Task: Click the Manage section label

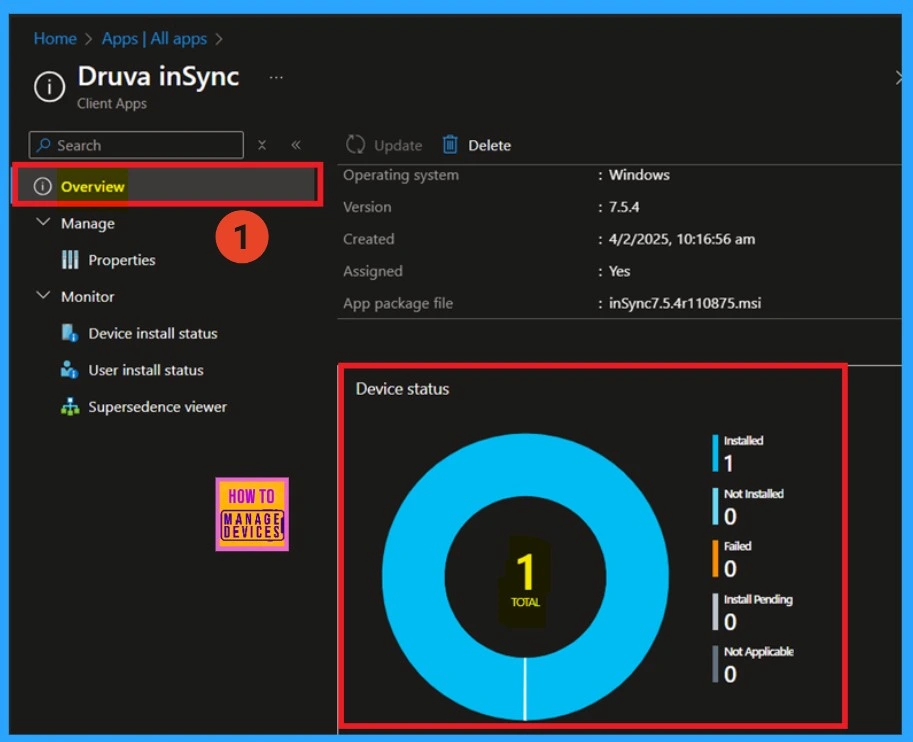Action: tap(88, 224)
